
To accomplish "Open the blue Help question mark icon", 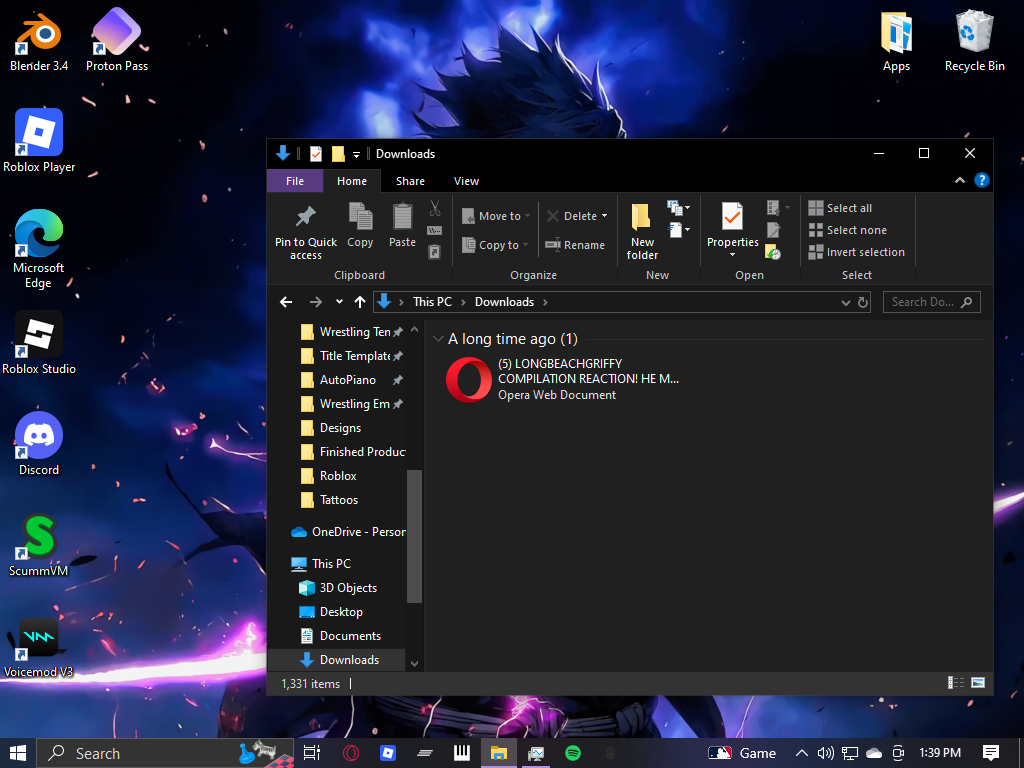I will pos(982,181).
